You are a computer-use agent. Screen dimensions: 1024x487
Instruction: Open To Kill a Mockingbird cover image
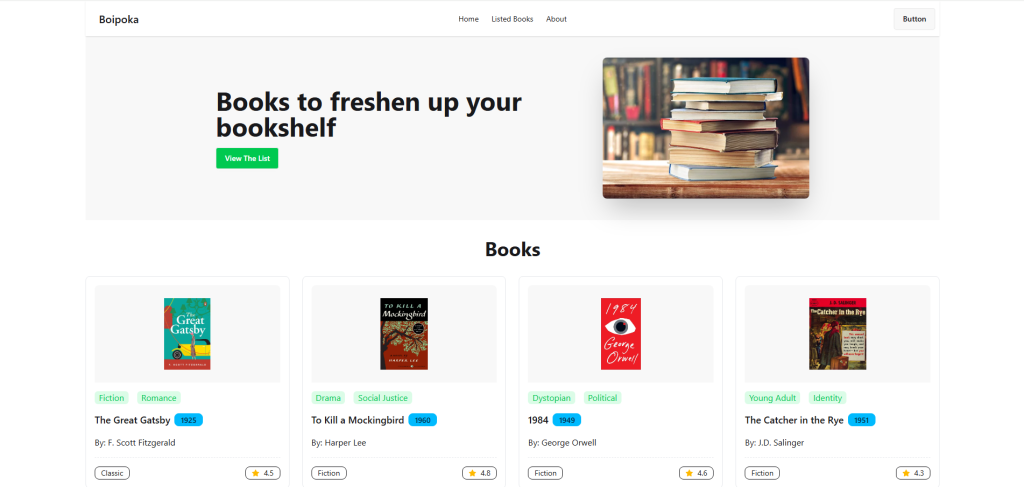[x=404, y=334]
